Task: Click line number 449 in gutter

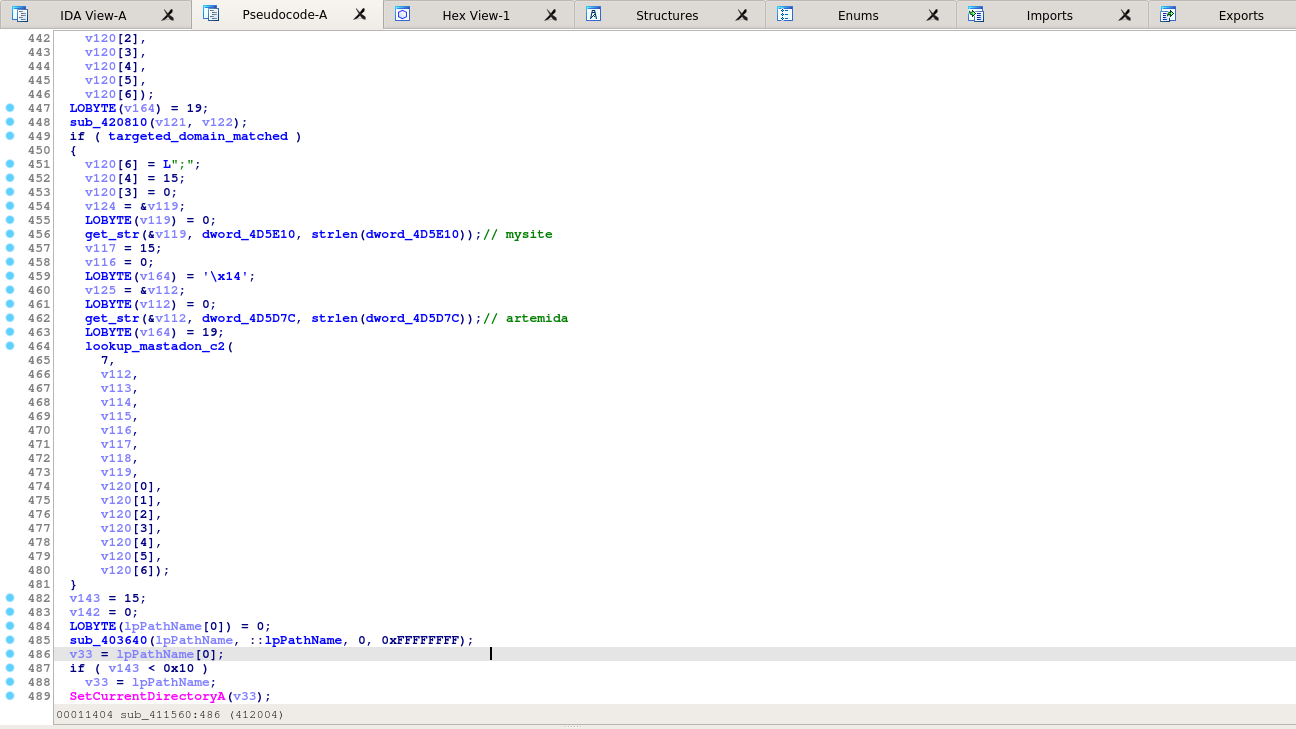Action: click(x=39, y=136)
